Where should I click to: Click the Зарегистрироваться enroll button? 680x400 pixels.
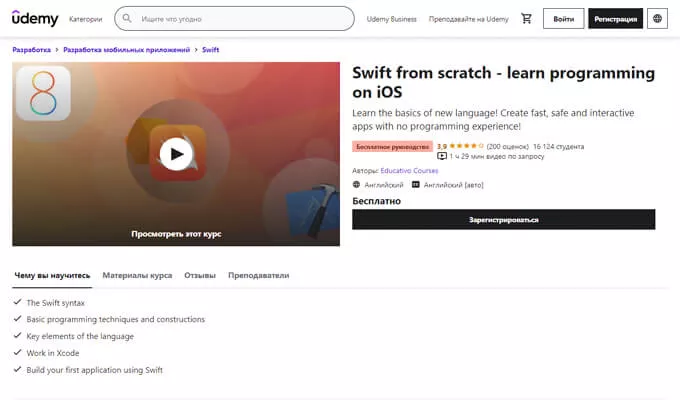(503, 220)
